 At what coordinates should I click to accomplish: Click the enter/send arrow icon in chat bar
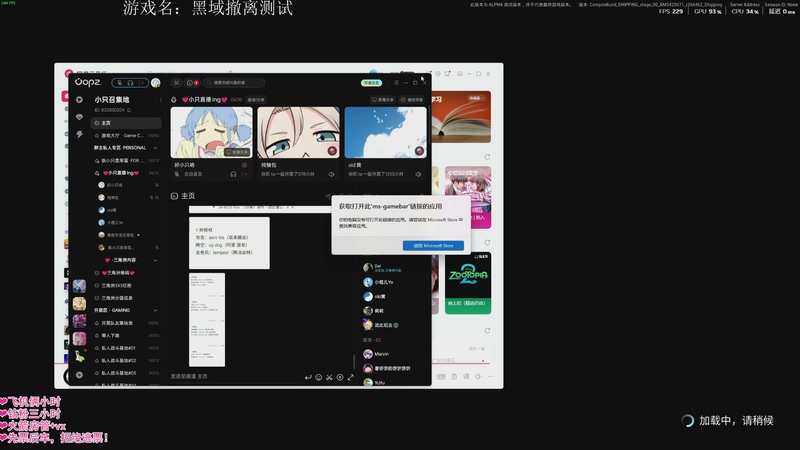point(308,378)
